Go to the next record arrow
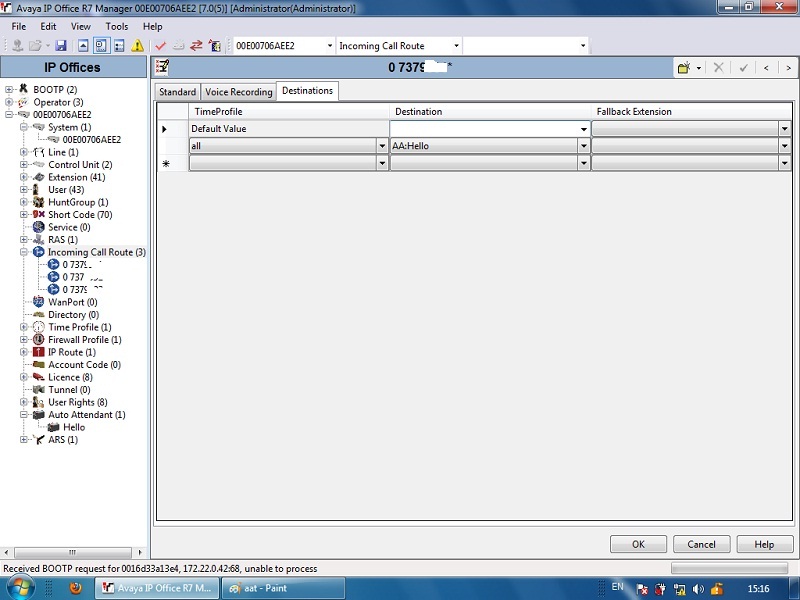This screenshot has height=600, width=800. pyautogui.click(x=788, y=67)
